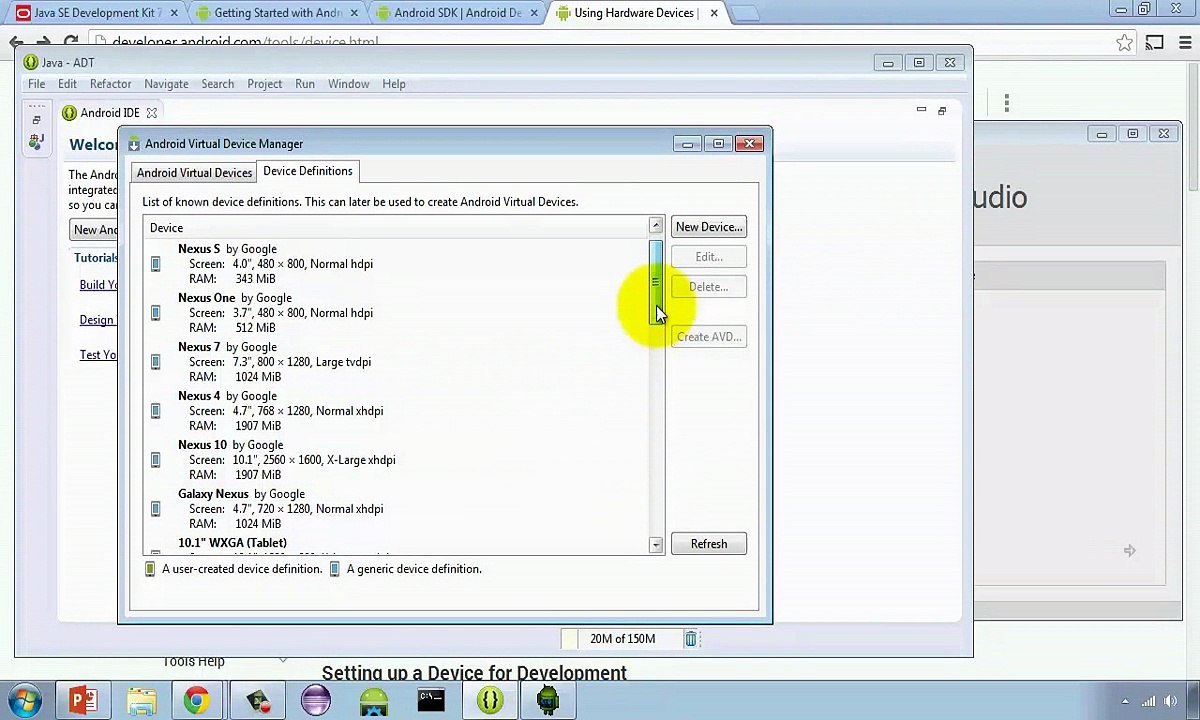Switch to Android SDK browser tab
The width and height of the screenshot is (1200, 720).
point(457,13)
